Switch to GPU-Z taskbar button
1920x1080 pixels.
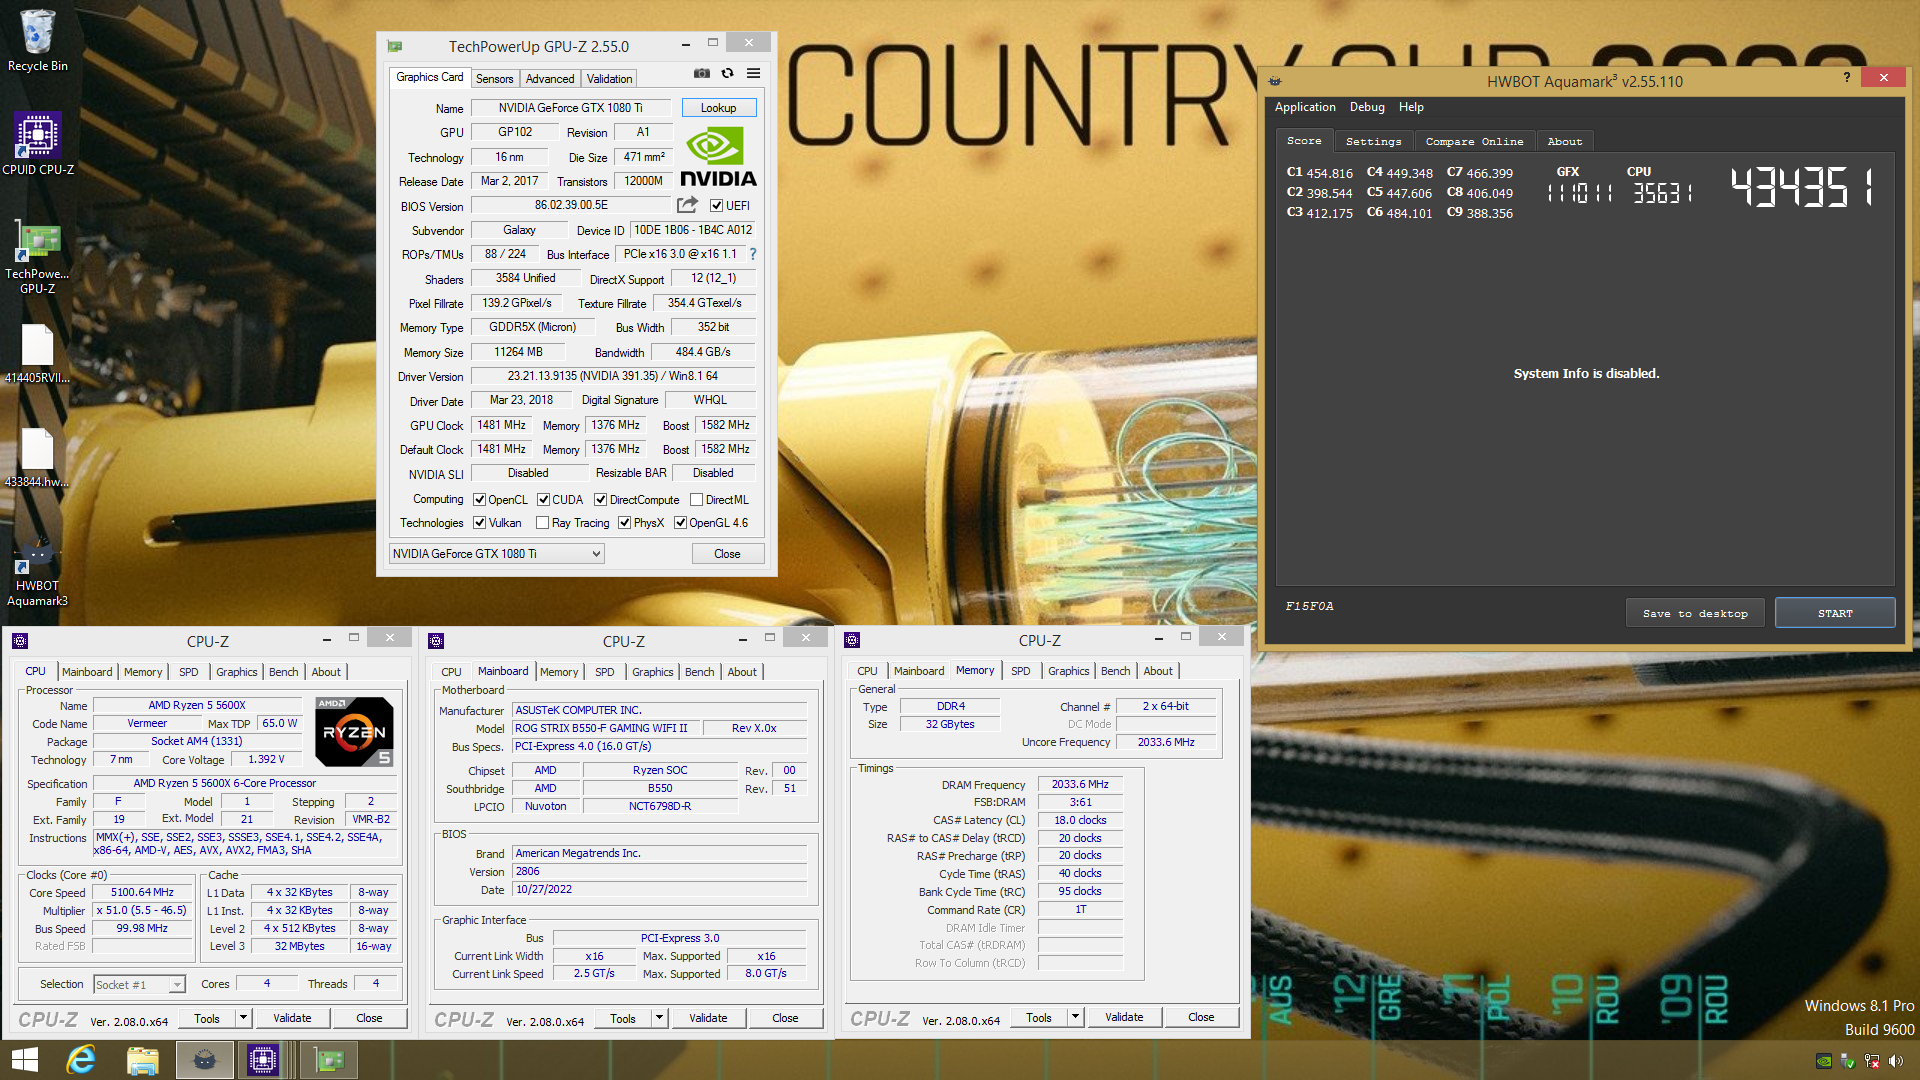pos(329,1060)
